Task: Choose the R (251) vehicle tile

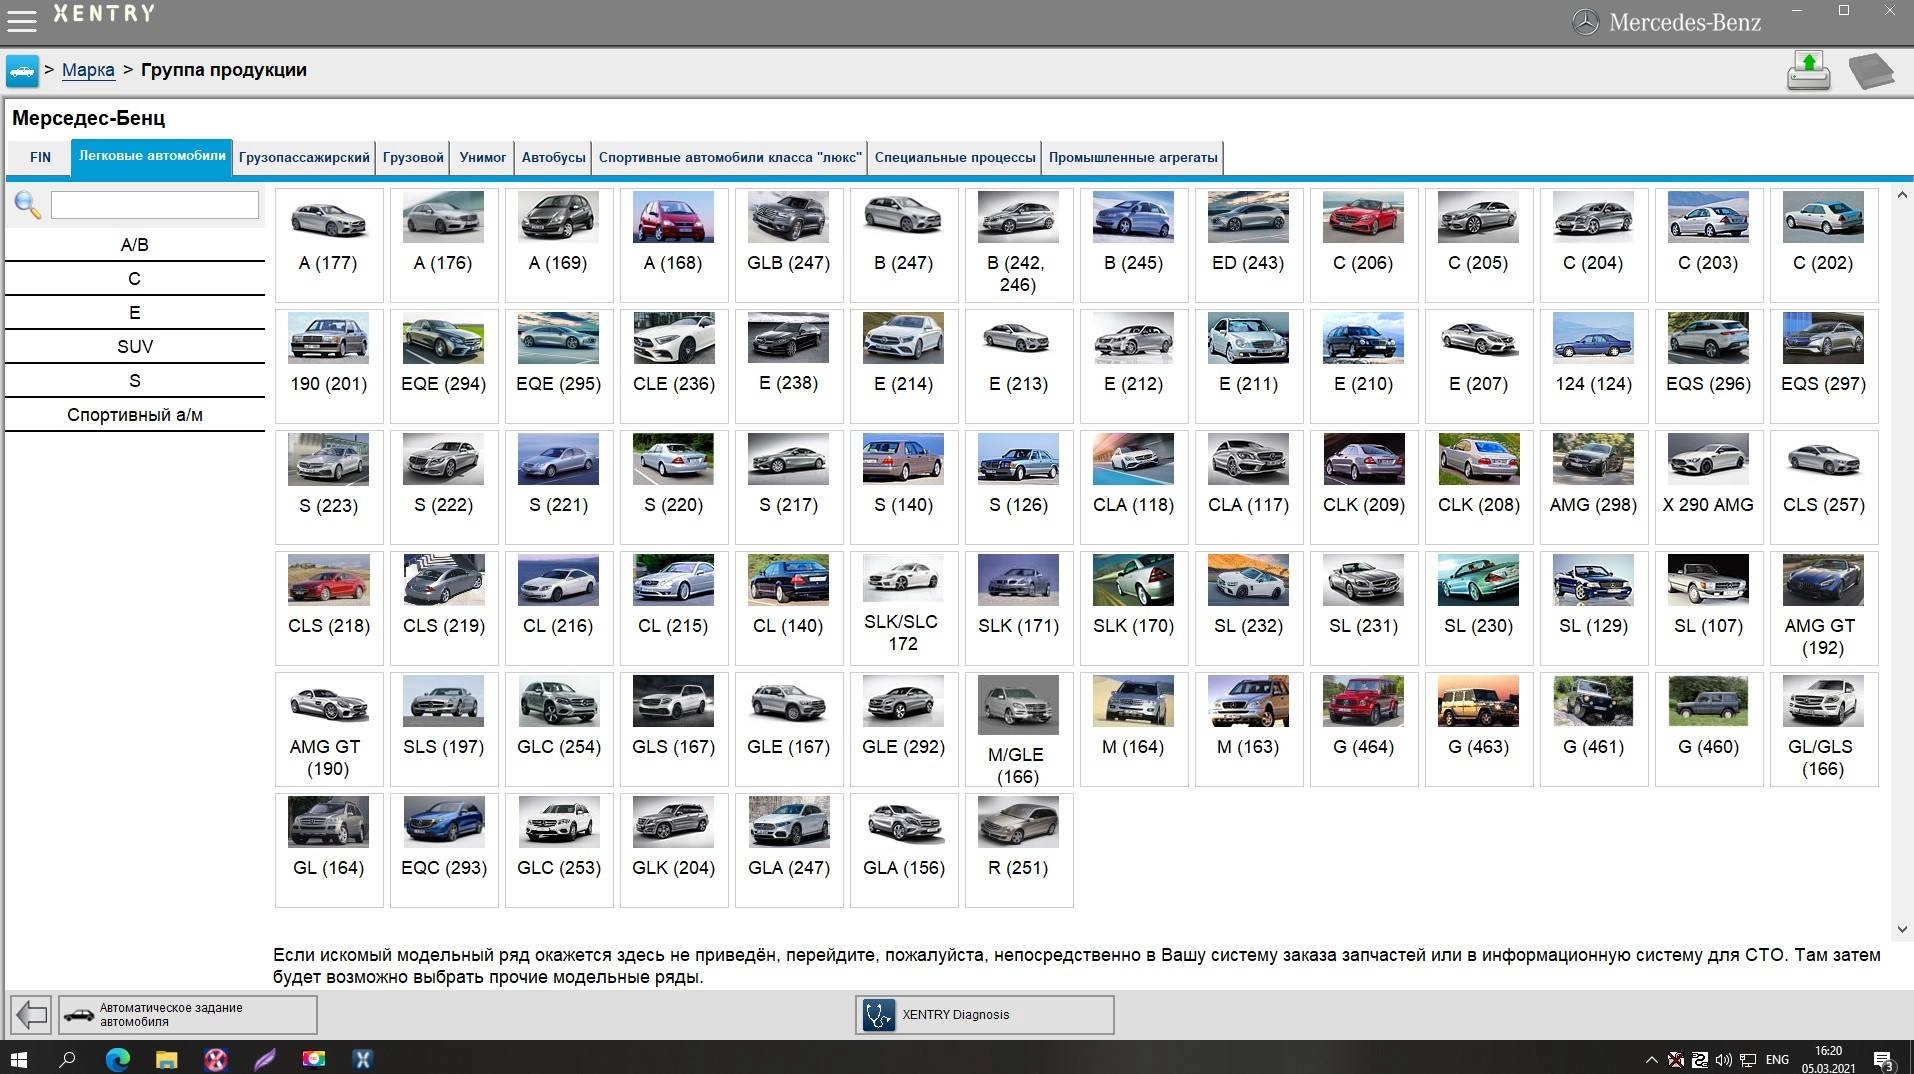Action: [1018, 850]
